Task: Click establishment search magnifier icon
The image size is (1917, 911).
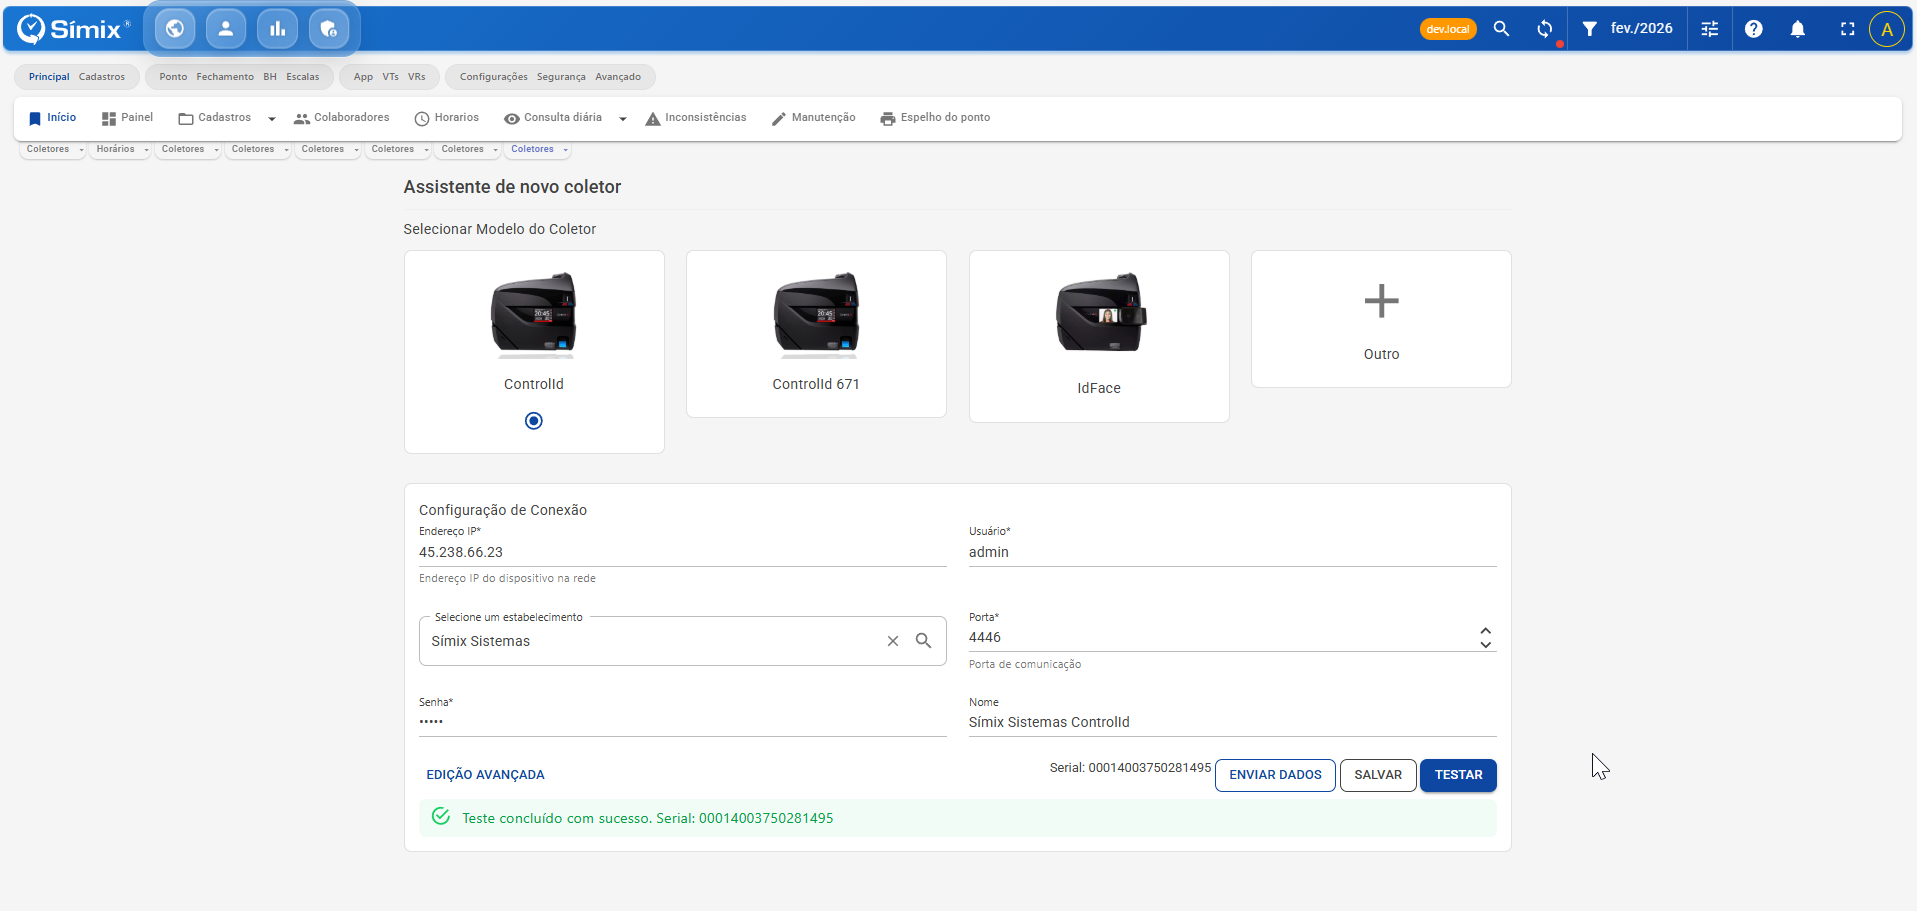Action: pos(924,641)
